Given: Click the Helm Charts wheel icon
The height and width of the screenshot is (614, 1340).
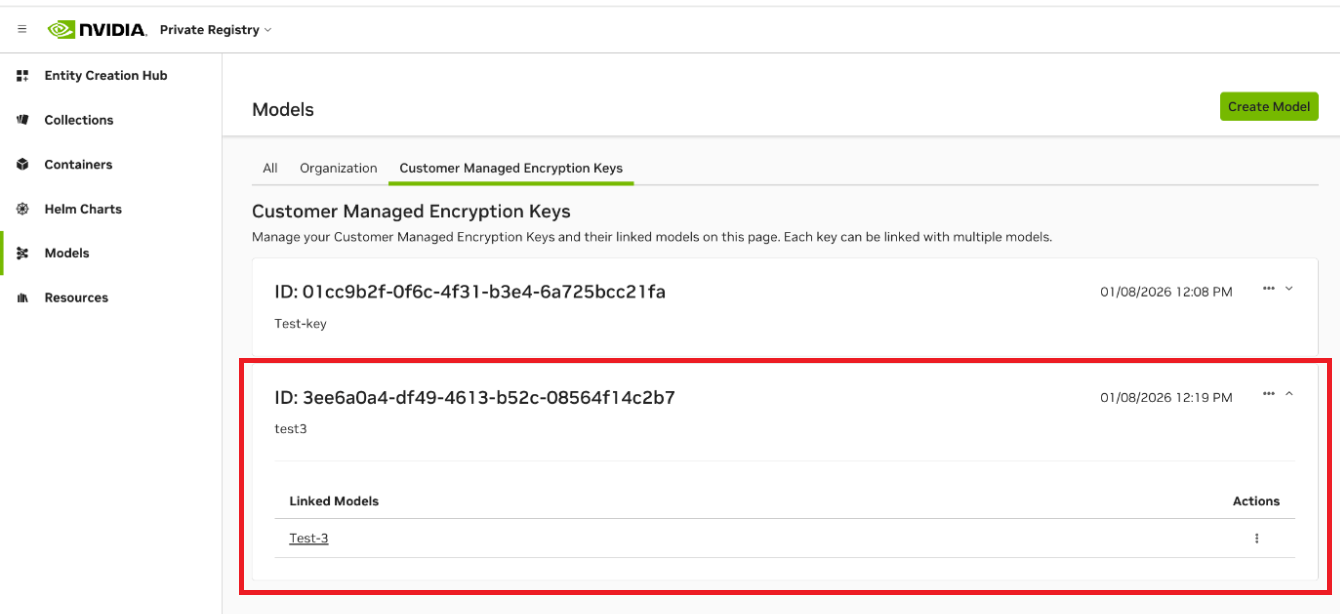Looking at the screenshot, I should click(23, 209).
